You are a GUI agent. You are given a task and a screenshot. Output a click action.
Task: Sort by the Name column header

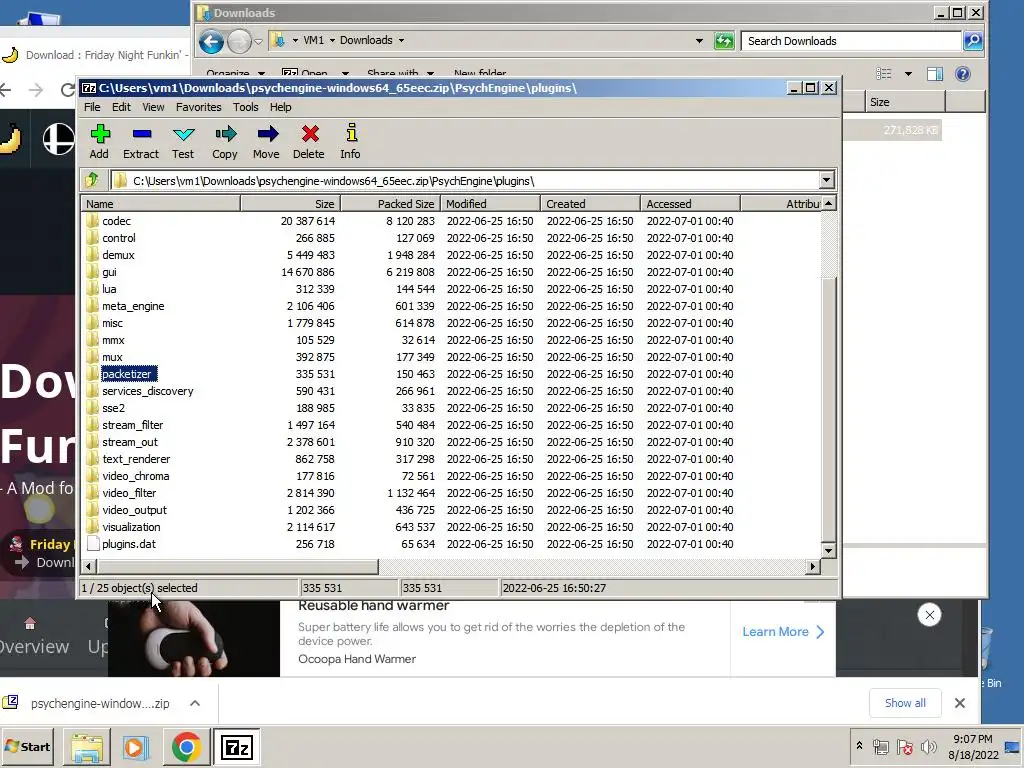[x=161, y=204]
